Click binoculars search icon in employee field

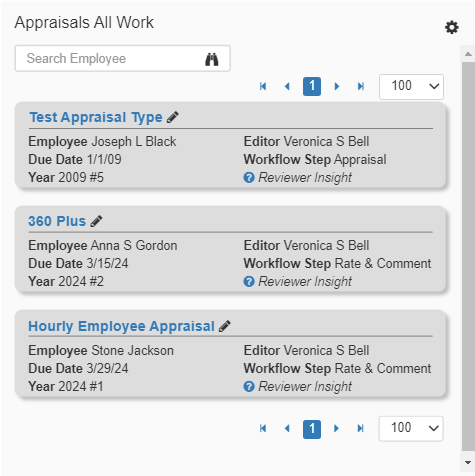(212, 59)
